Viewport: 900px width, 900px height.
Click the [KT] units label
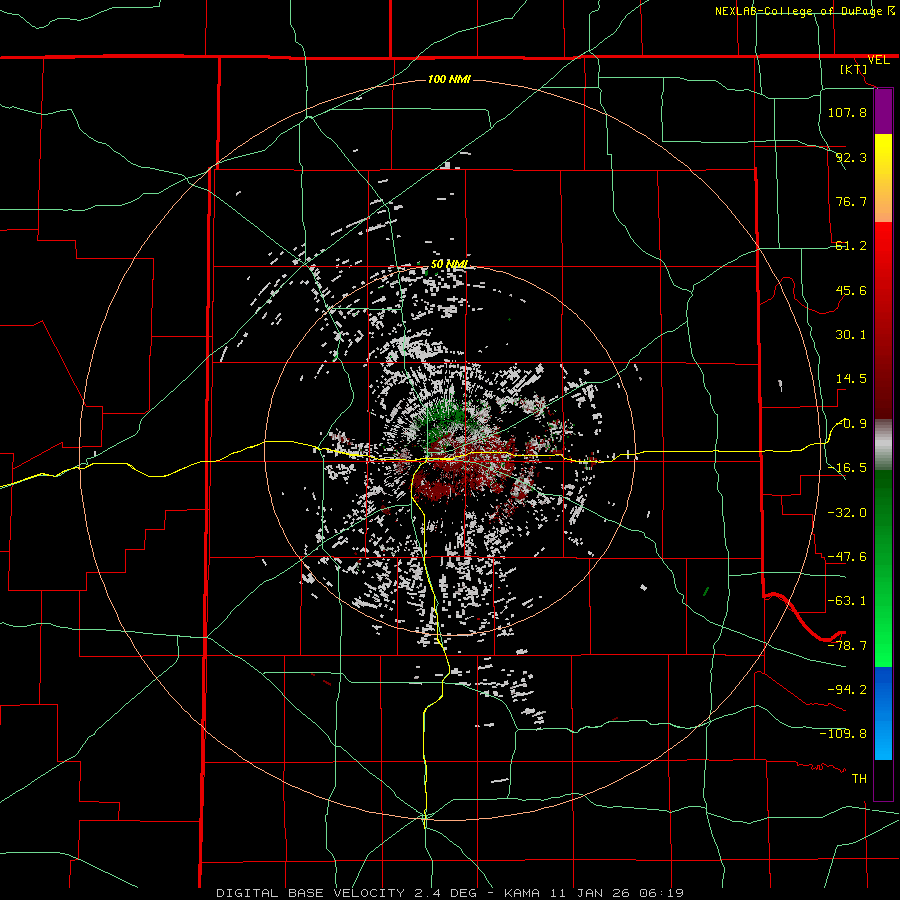coord(854,69)
